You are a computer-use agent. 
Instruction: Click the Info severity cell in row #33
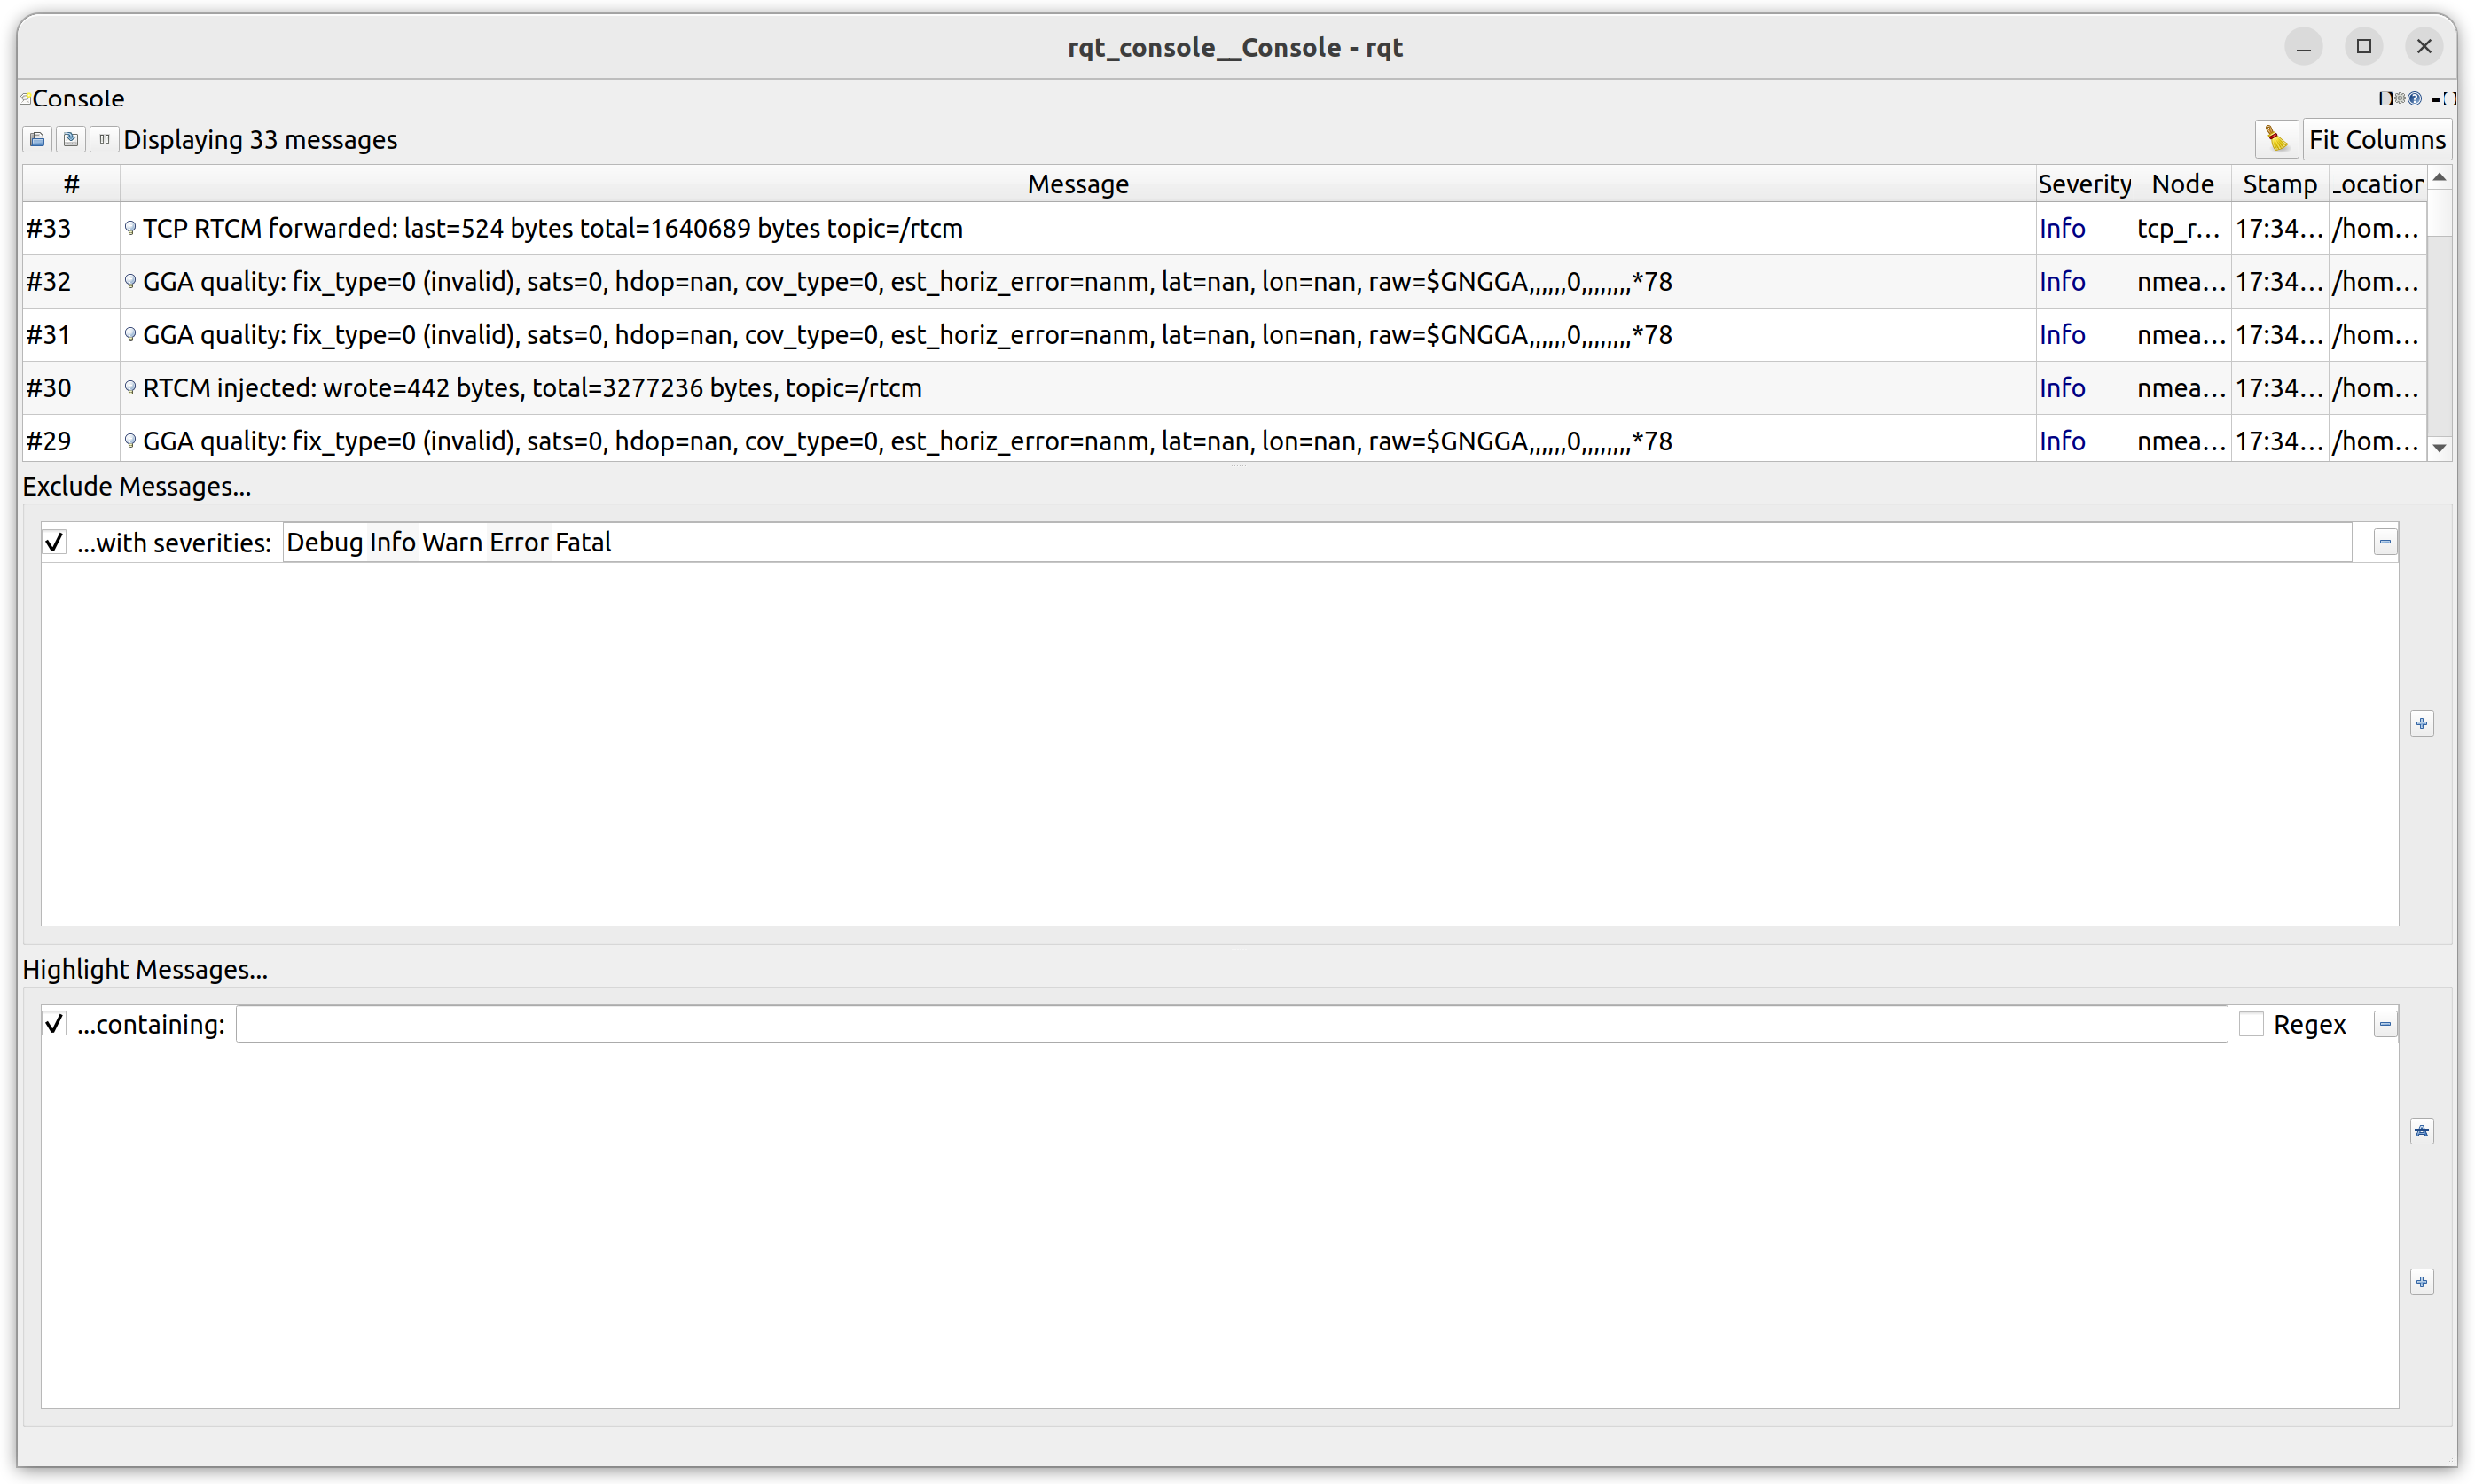coord(2084,228)
